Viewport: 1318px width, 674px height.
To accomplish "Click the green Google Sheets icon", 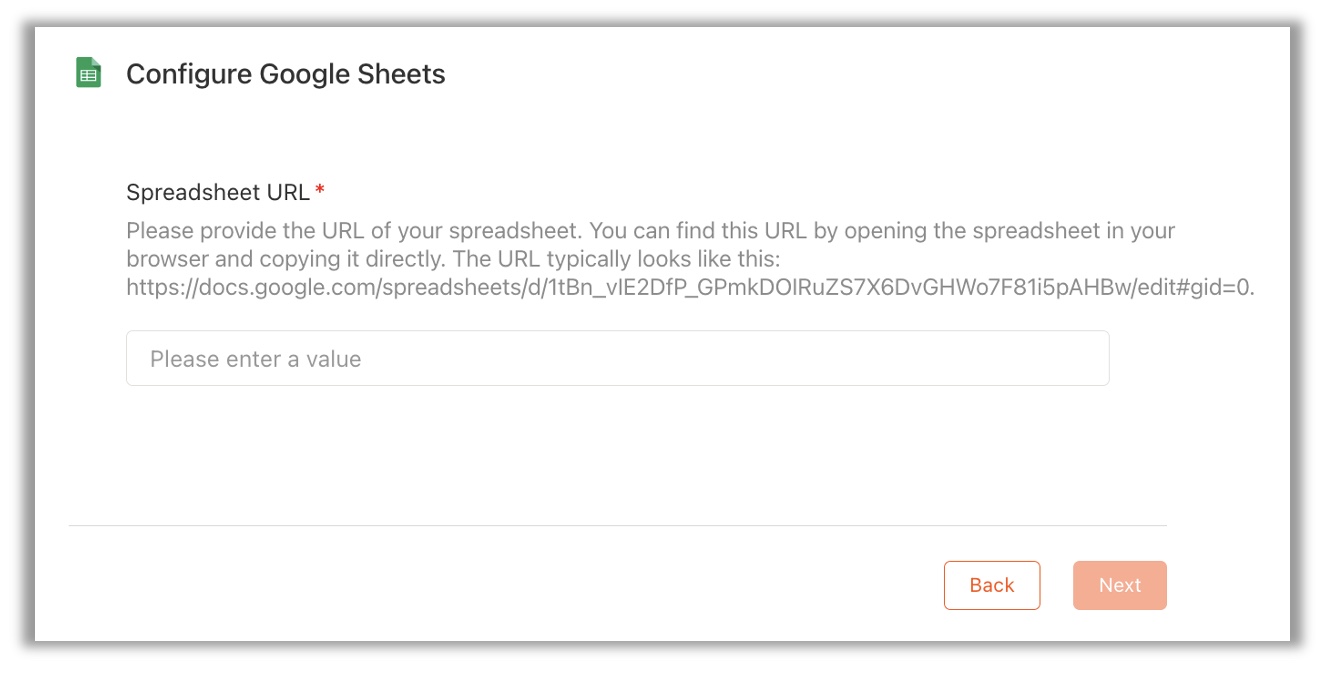I will pyautogui.click(x=89, y=73).
